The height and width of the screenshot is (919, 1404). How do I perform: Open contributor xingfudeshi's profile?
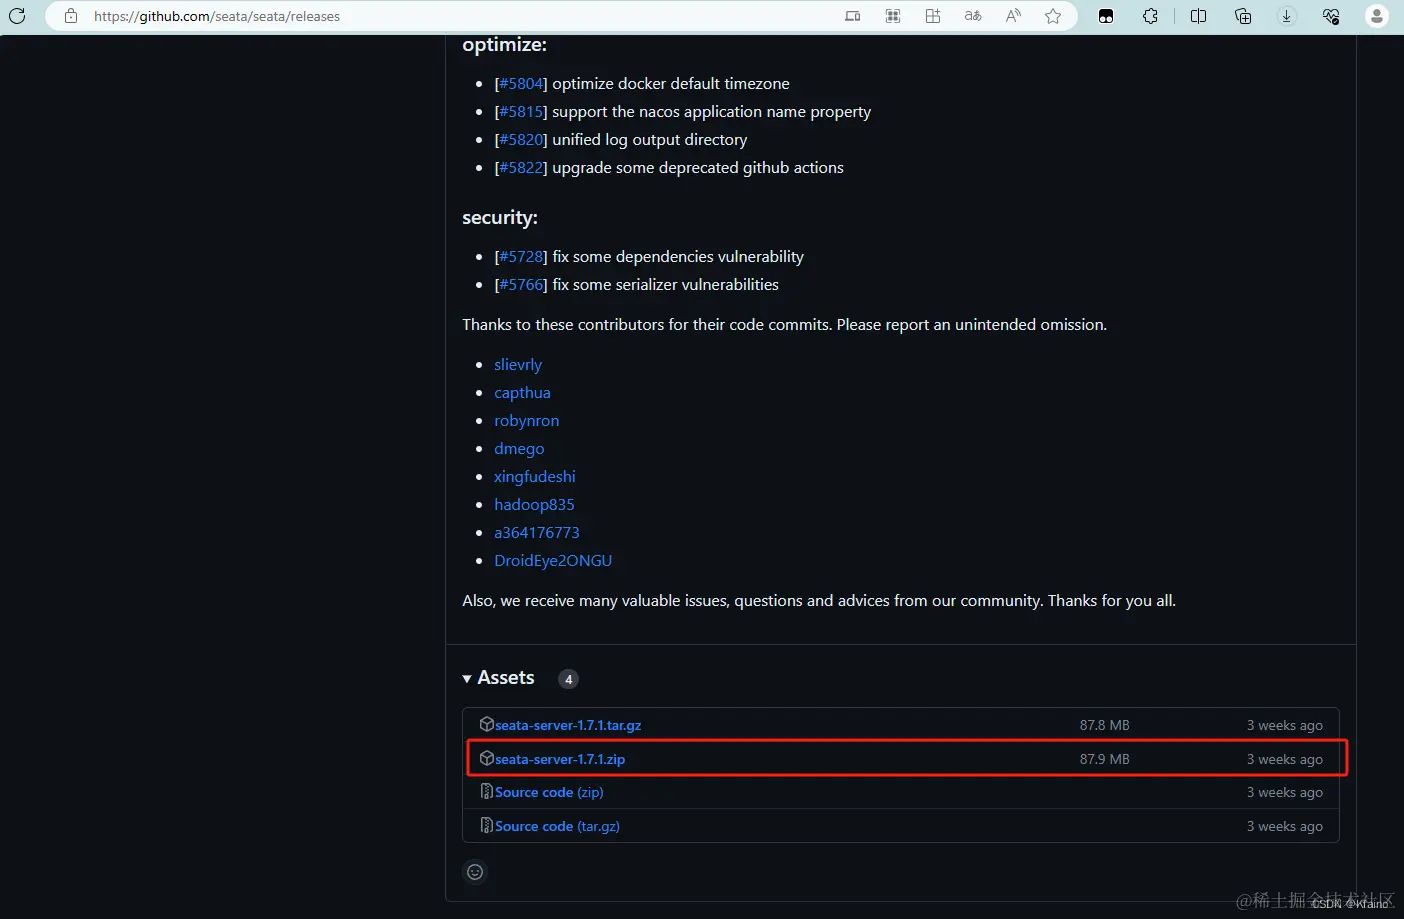535,477
